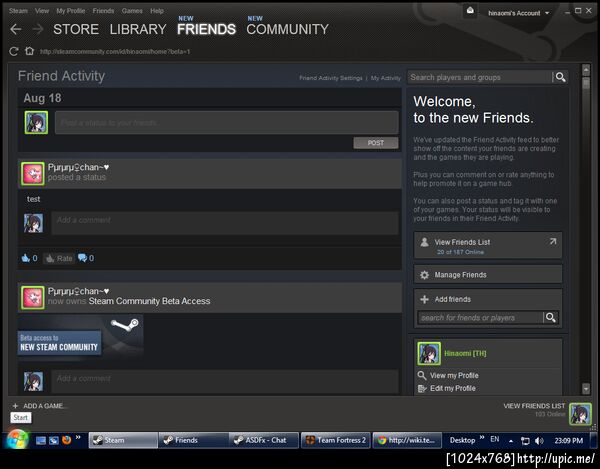Open the Friends menu in the menu bar
Viewport: 600px width, 469px height.
pyautogui.click(x=103, y=11)
